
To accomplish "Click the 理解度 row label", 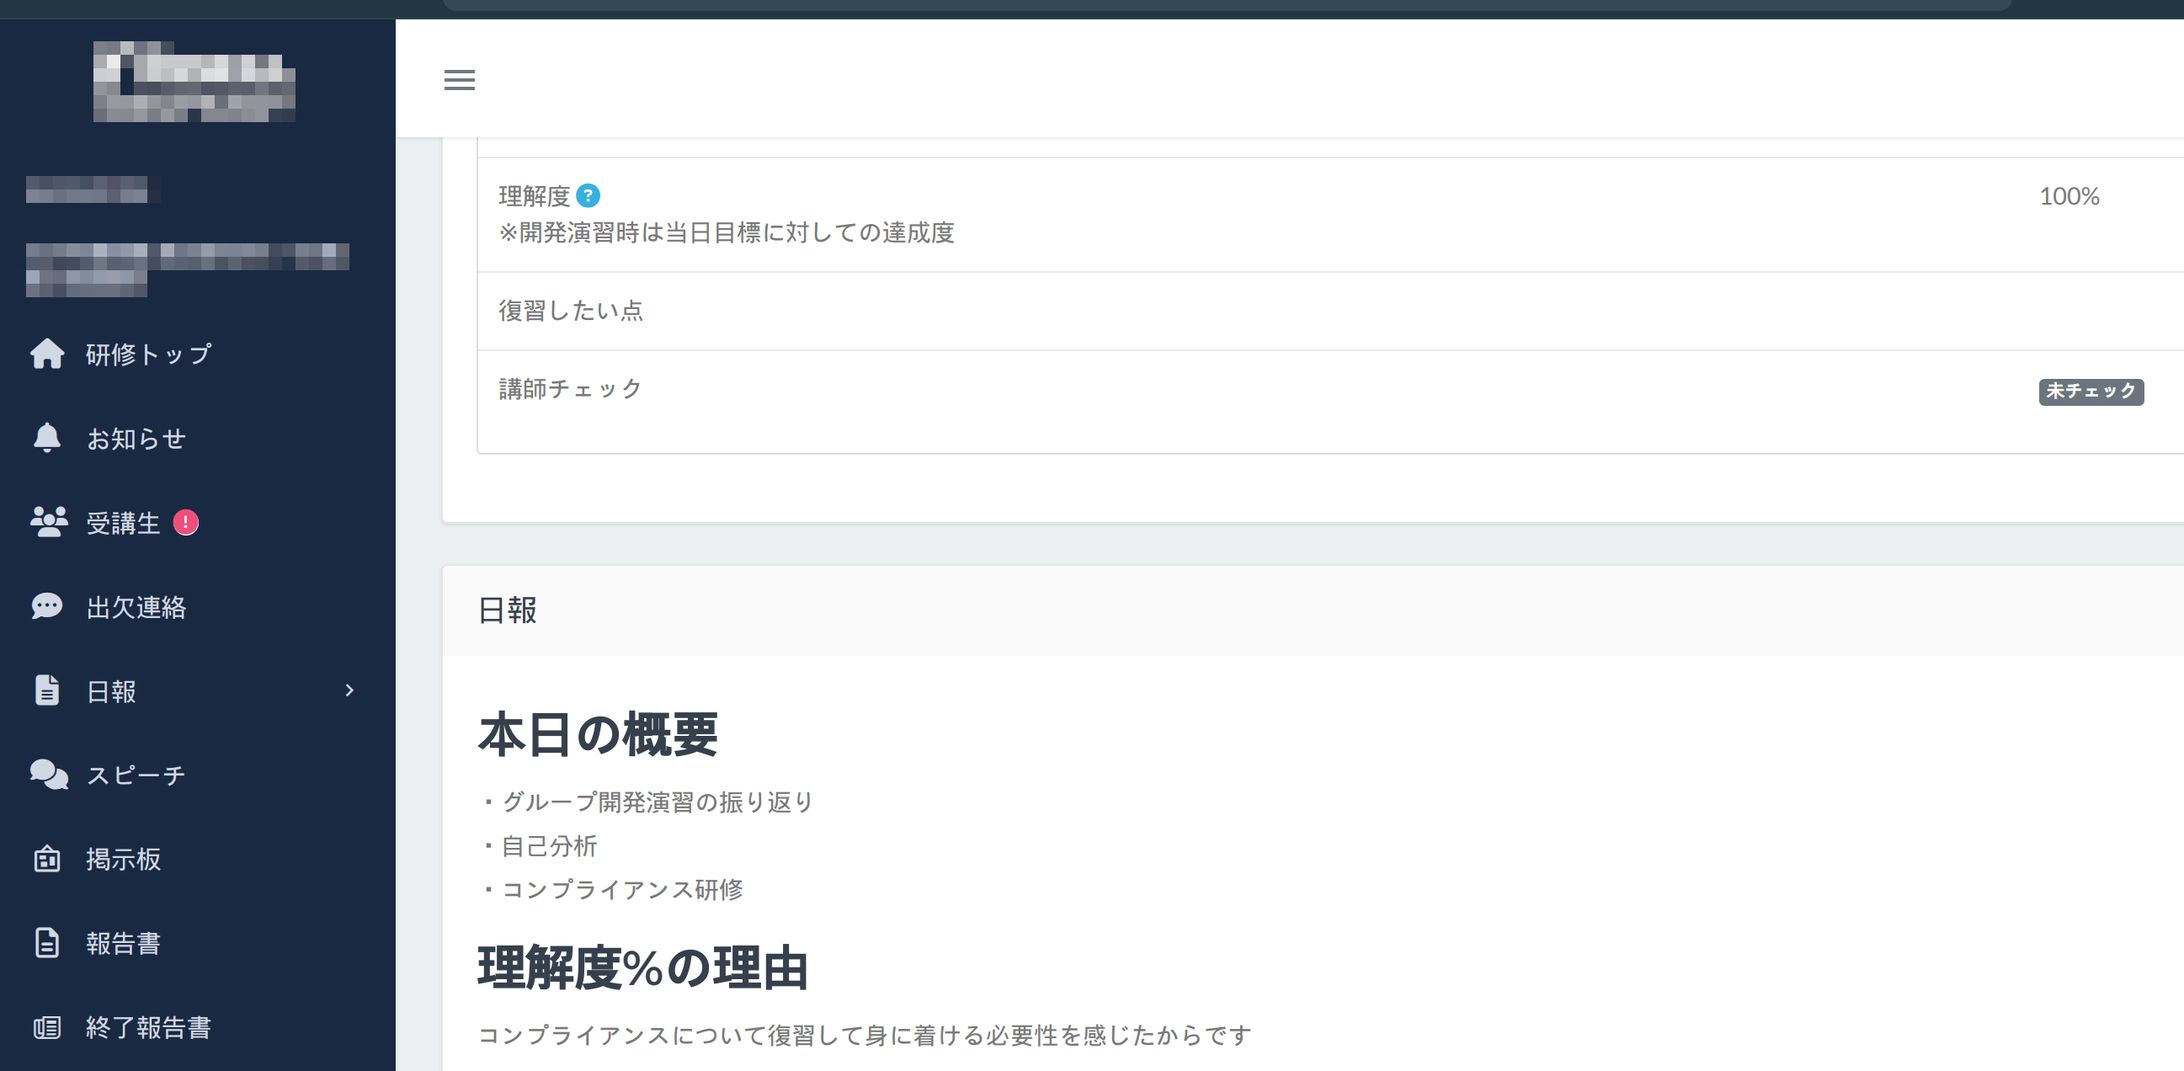I will click(534, 196).
